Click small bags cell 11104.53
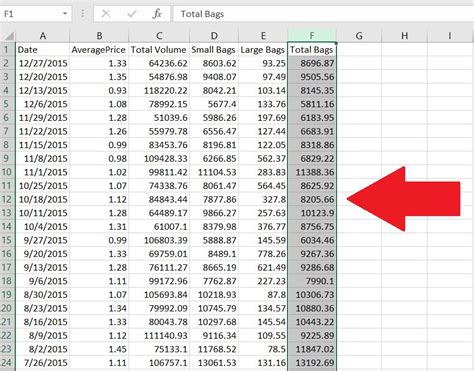Image resolution: width=474 pixels, height=371 pixels. (214, 172)
